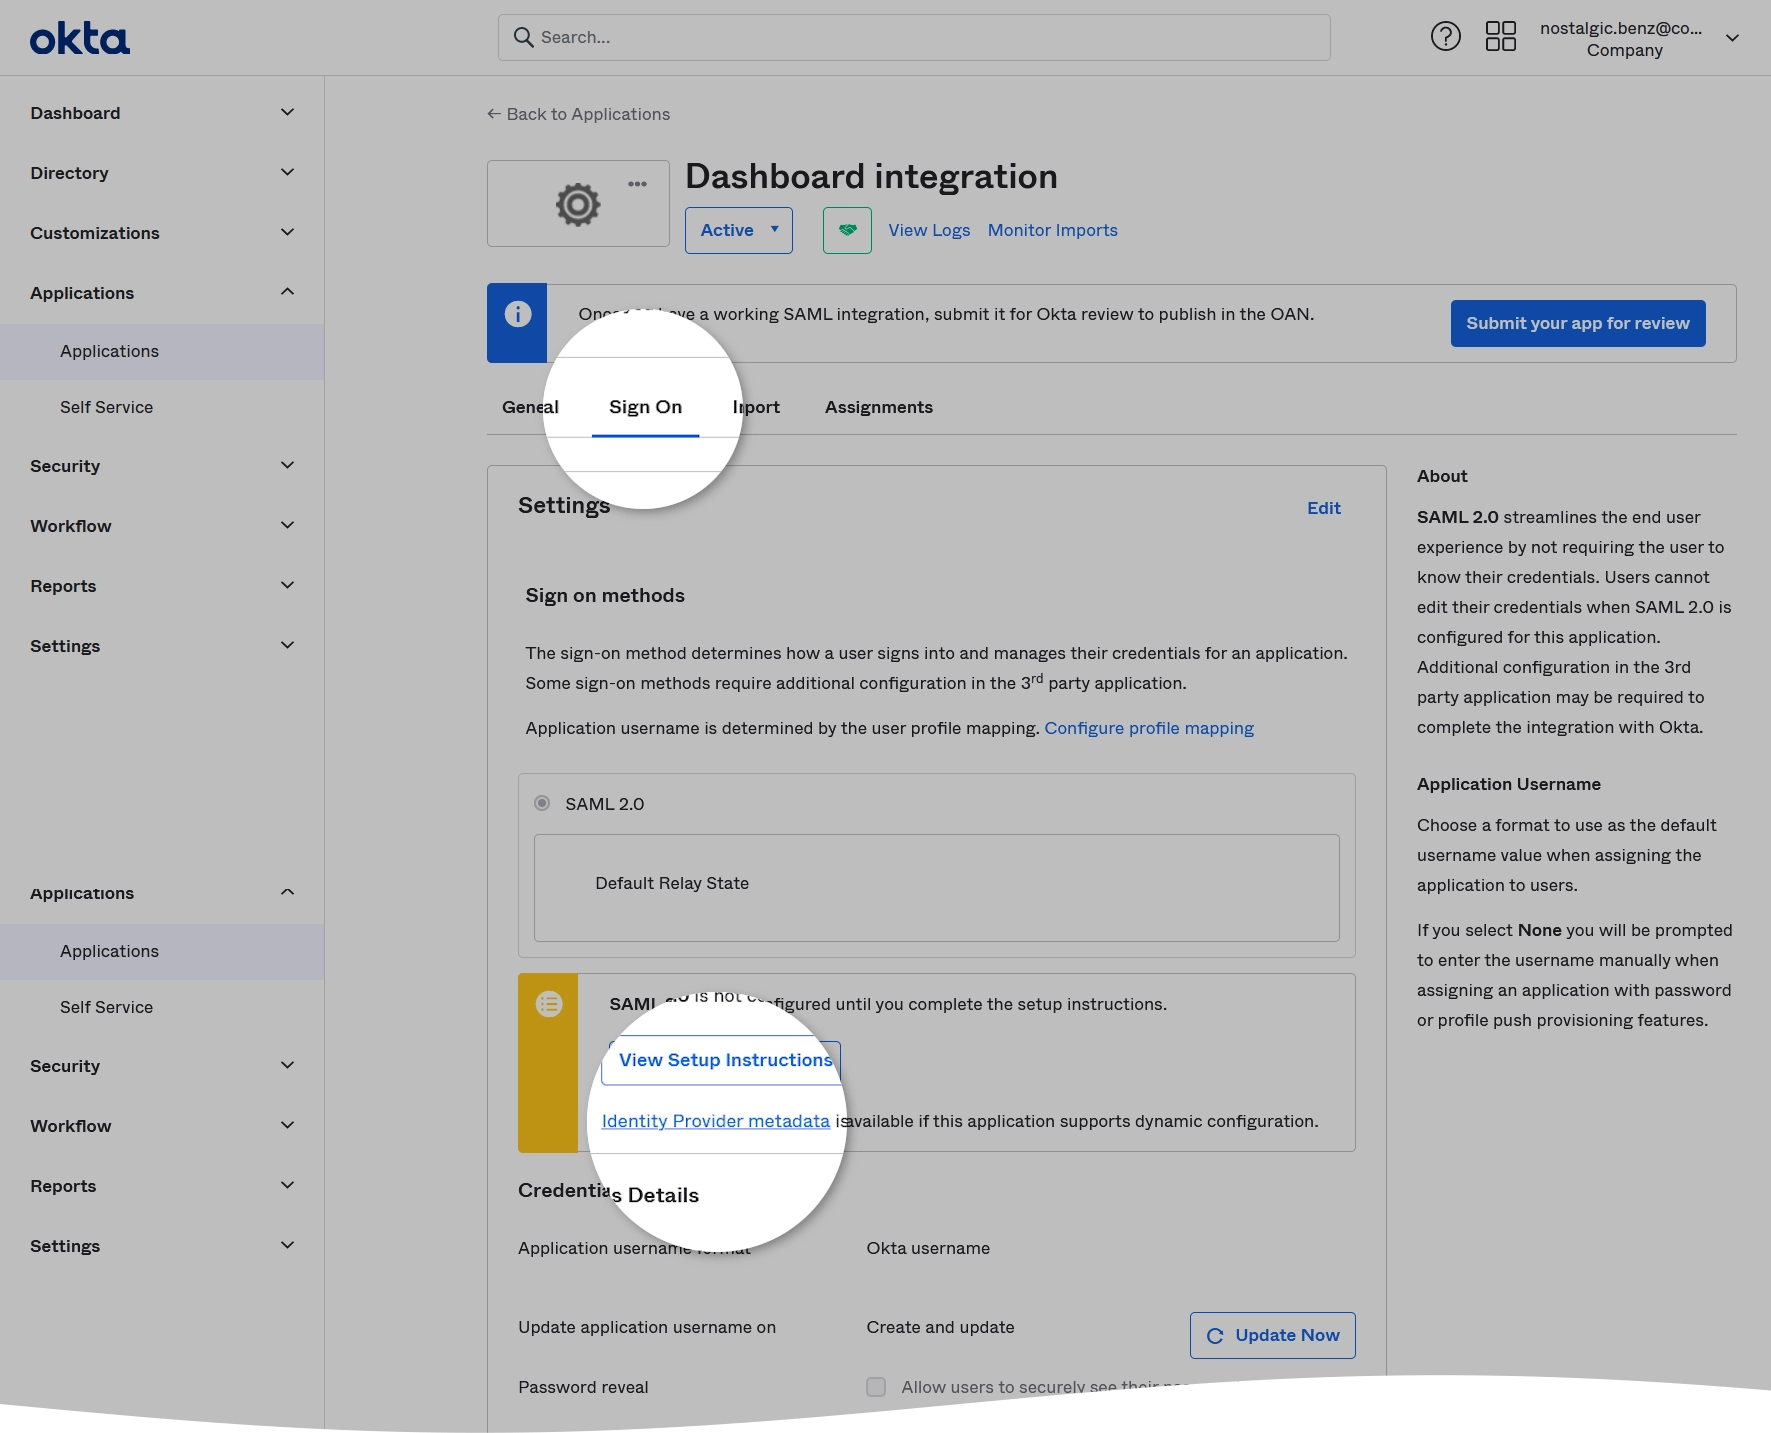This screenshot has width=1771, height=1433.
Task: Click Submit your app for review
Action: (1577, 323)
